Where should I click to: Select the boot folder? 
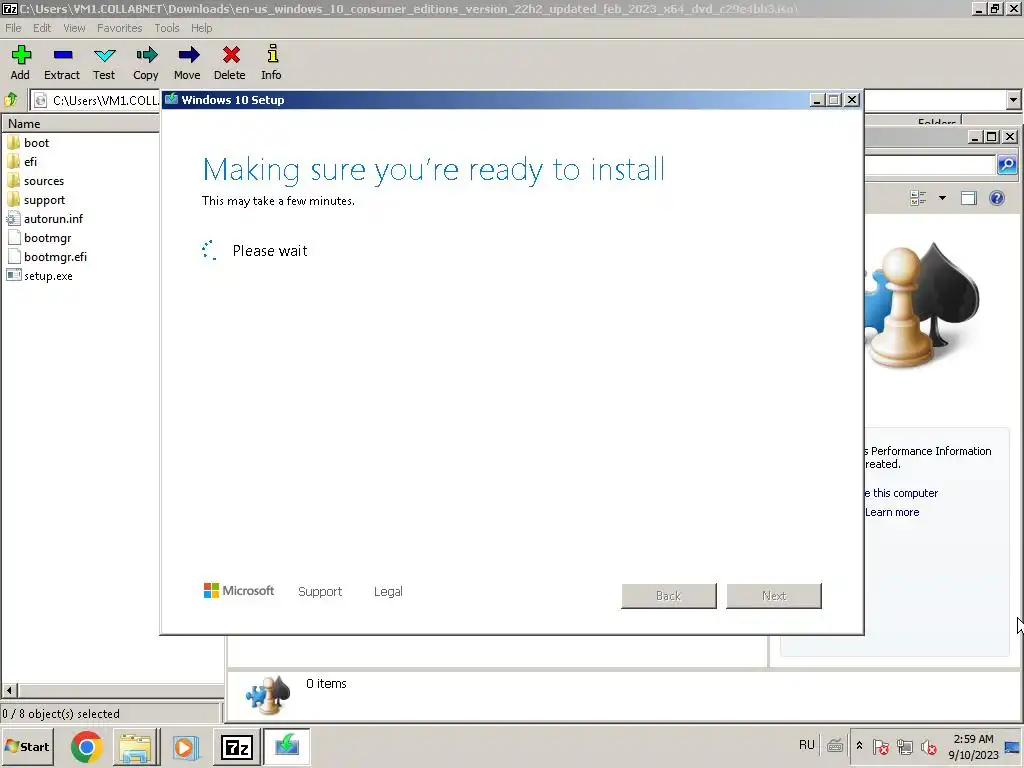point(28,142)
